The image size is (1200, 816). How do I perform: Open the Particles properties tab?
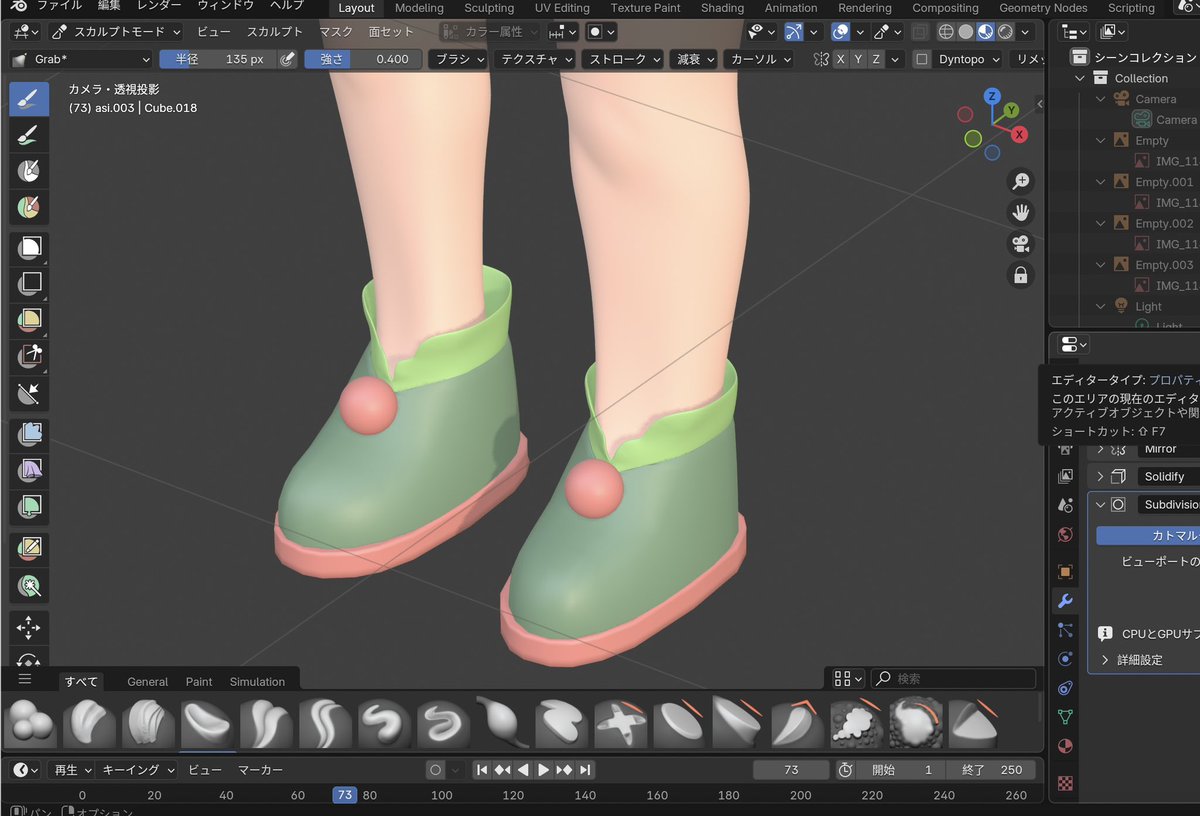[1065, 630]
